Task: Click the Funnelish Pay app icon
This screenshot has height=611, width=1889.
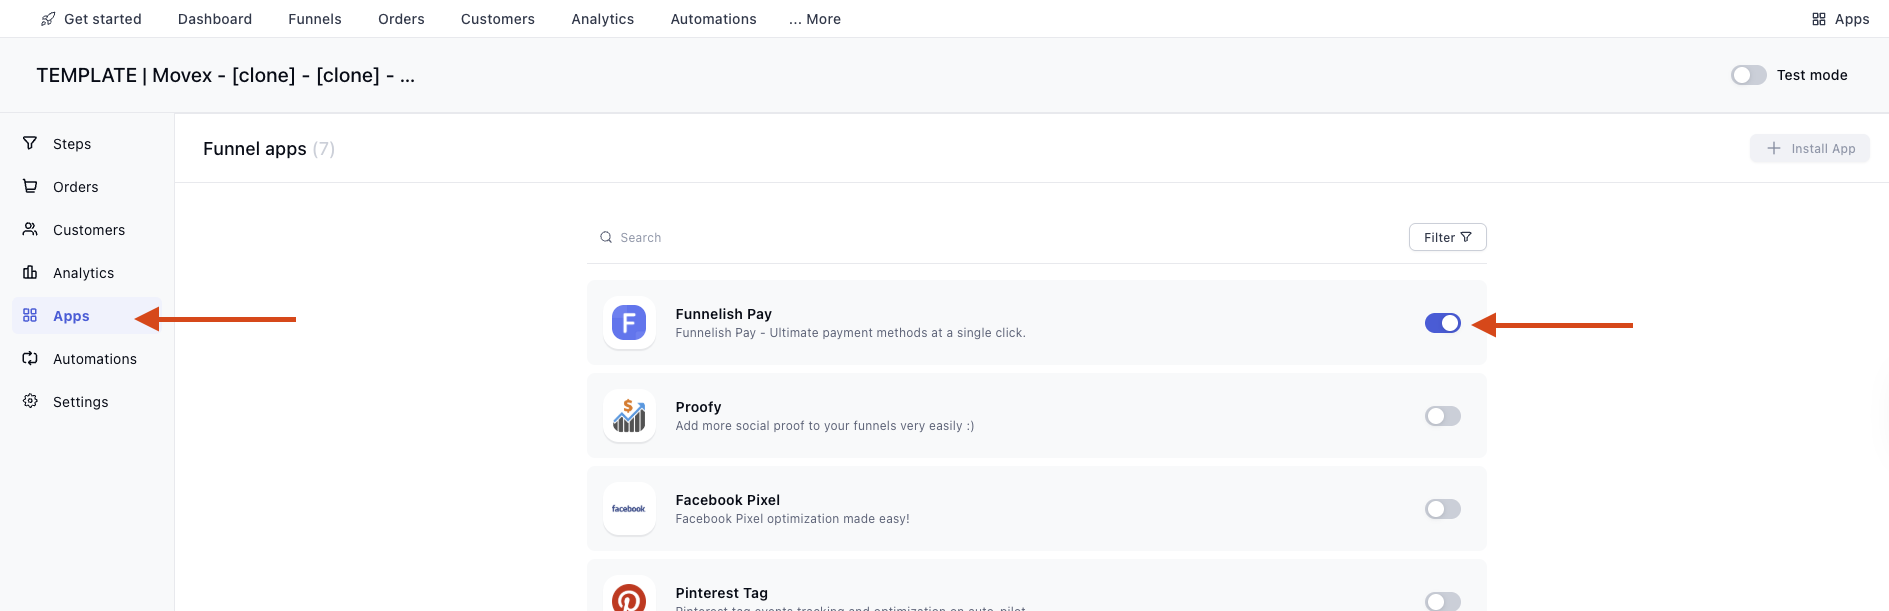Action: click(629, 323)
